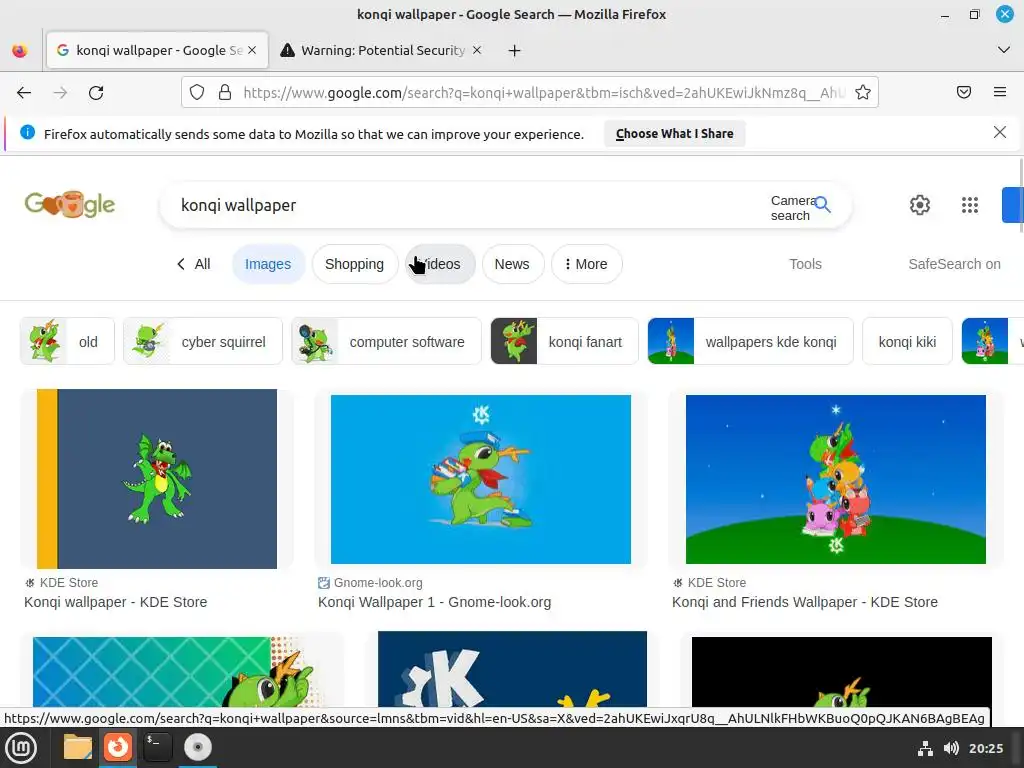1024x768 pixels.
Task: Click the info icon in notification bar
Action: pos(27,133)
